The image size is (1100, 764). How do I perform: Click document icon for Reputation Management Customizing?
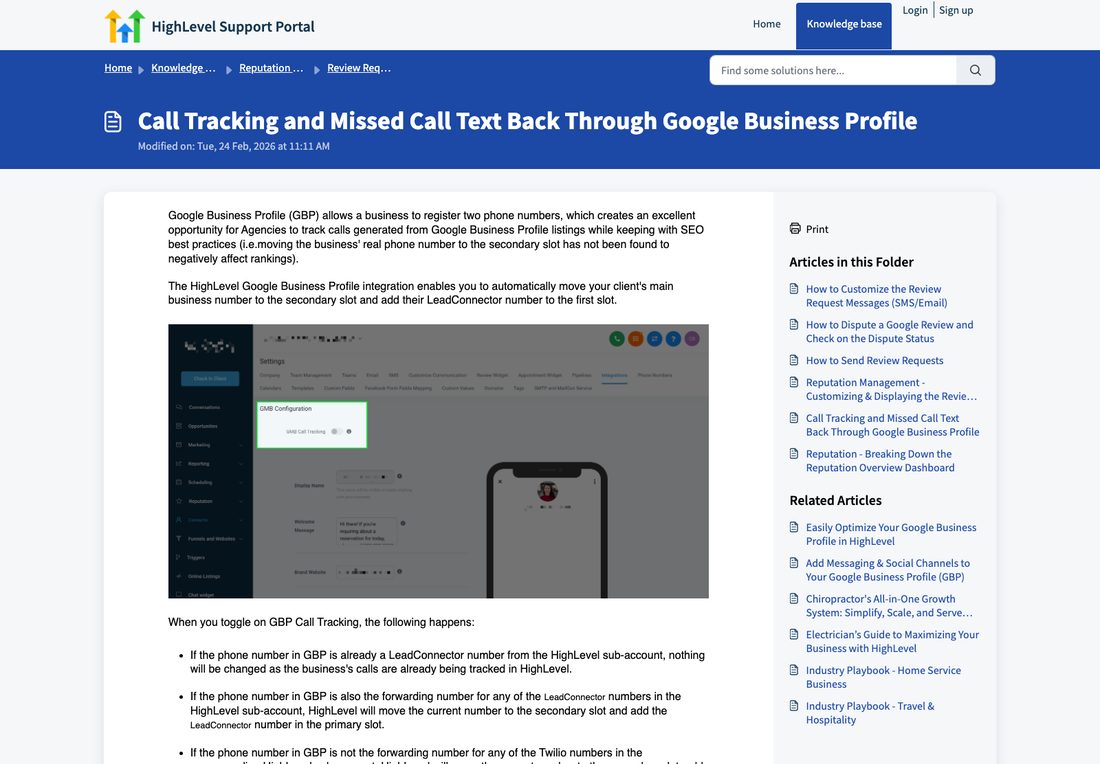point(794,382)
